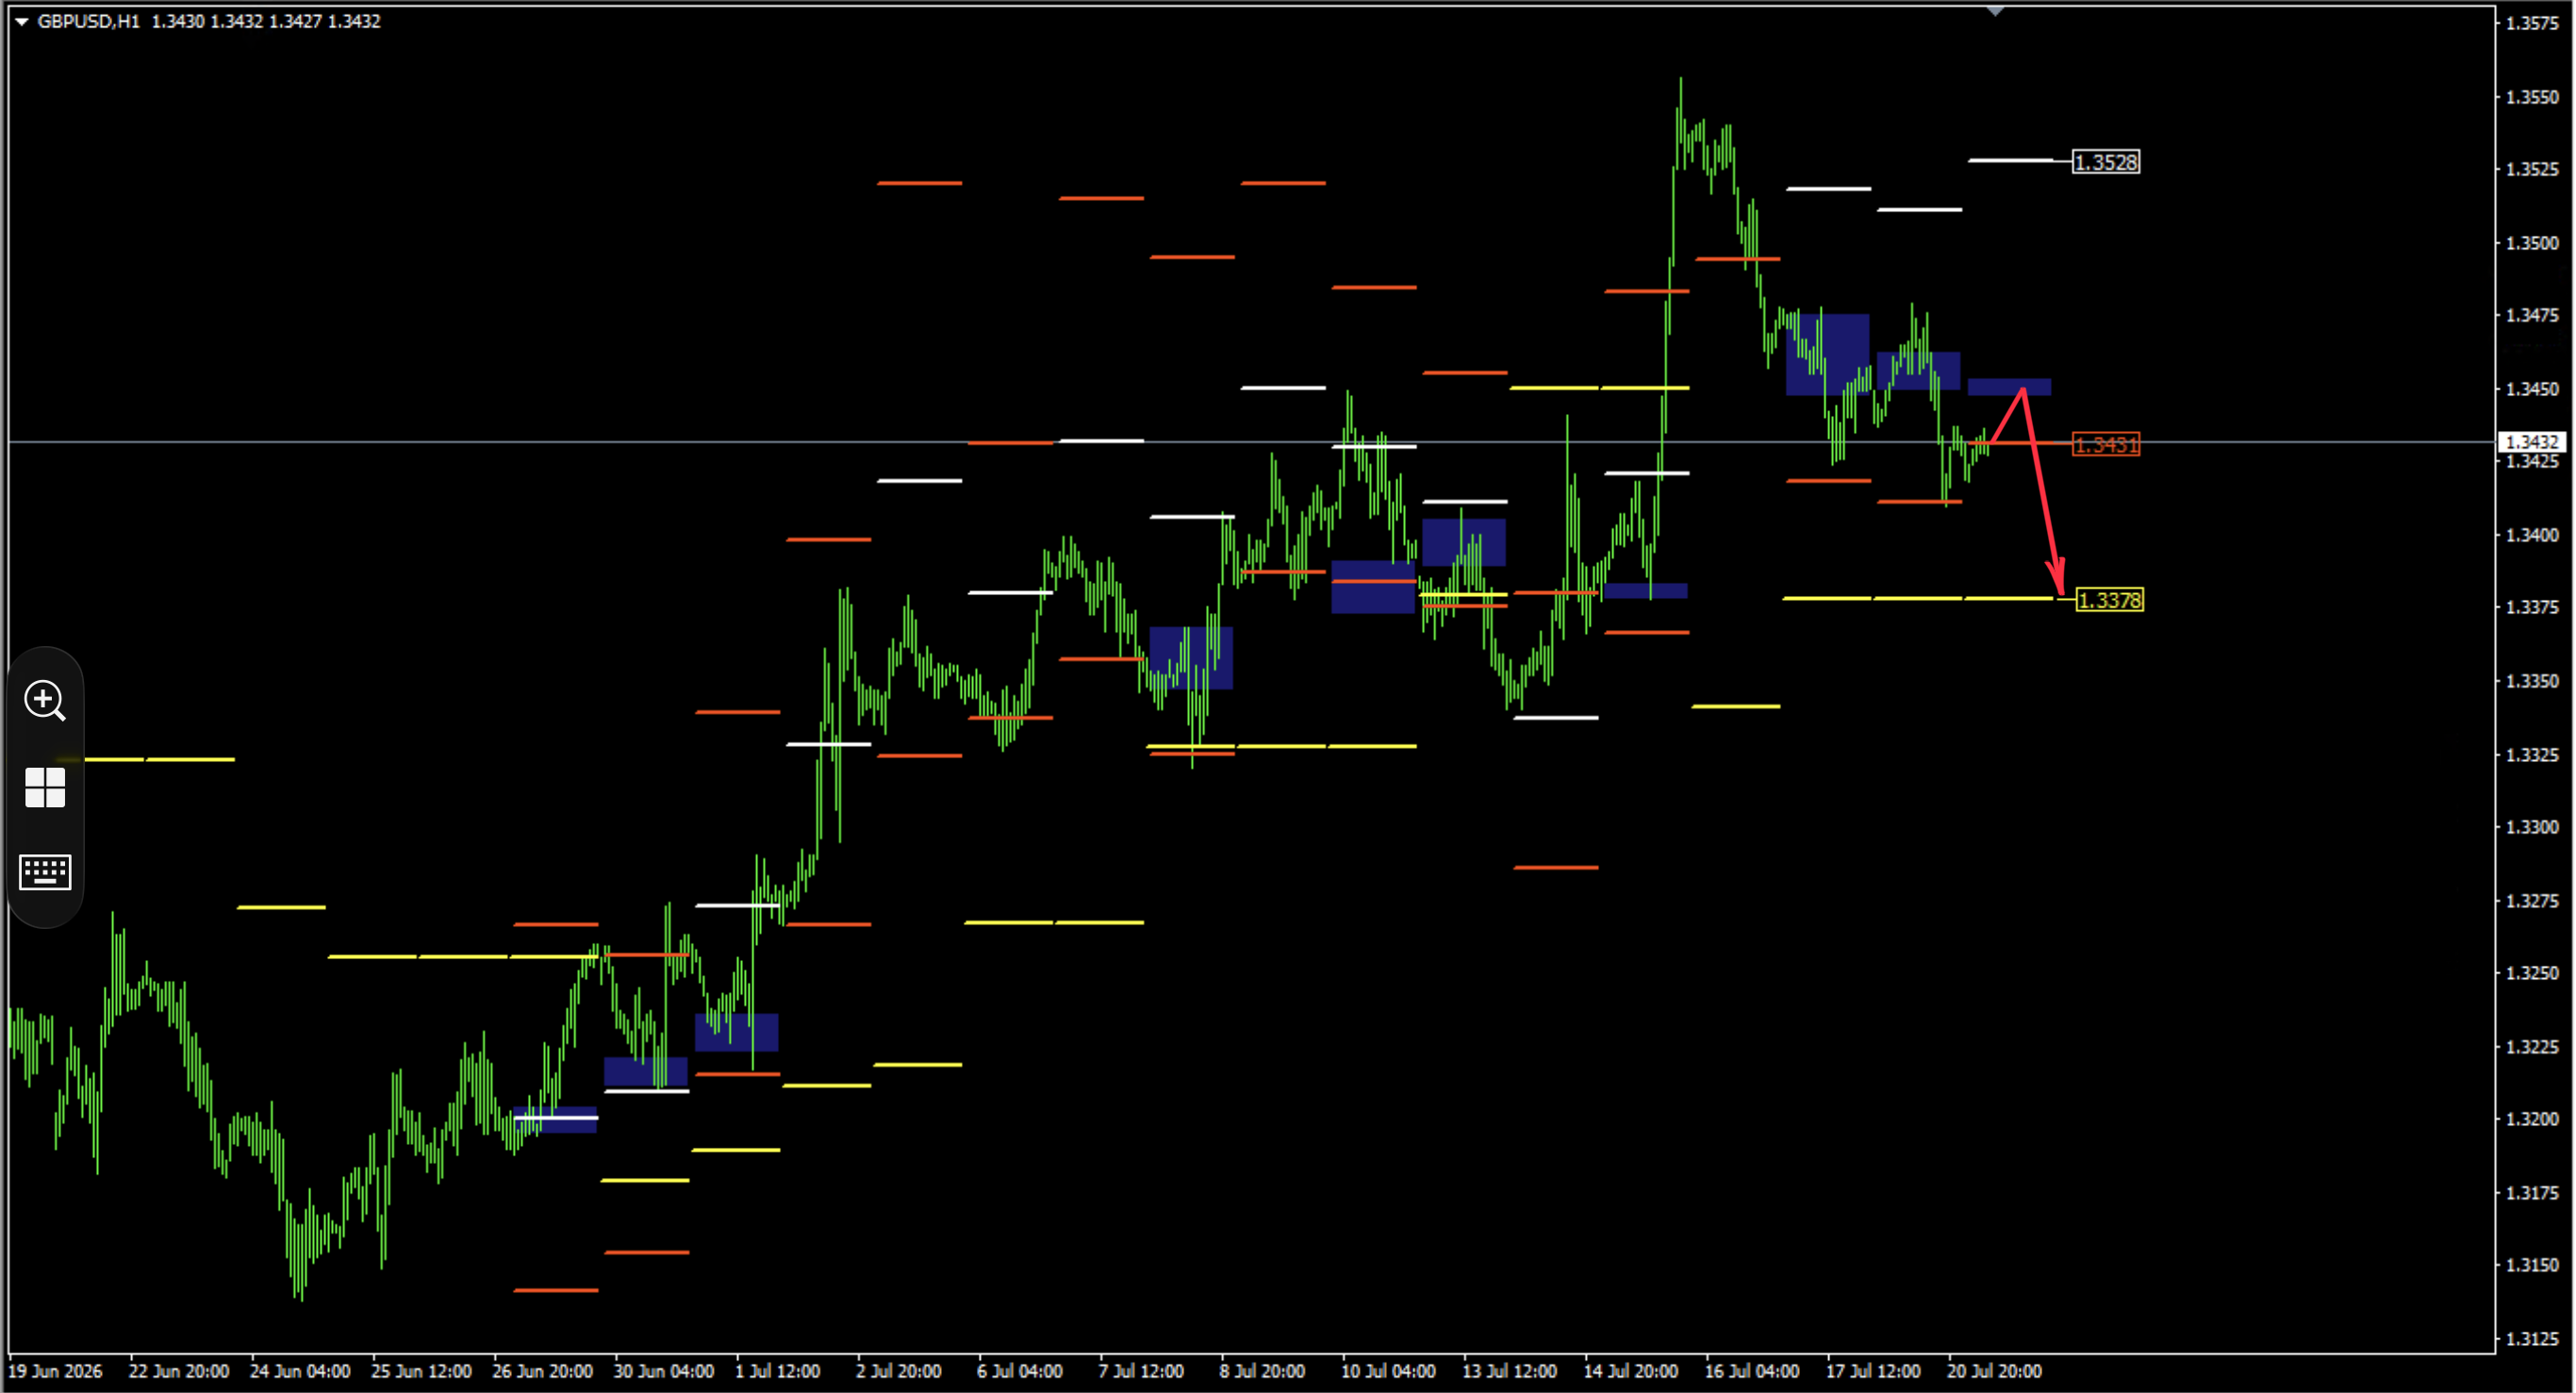Click the red arrow peak at blue zone

tap(2022, 389)
